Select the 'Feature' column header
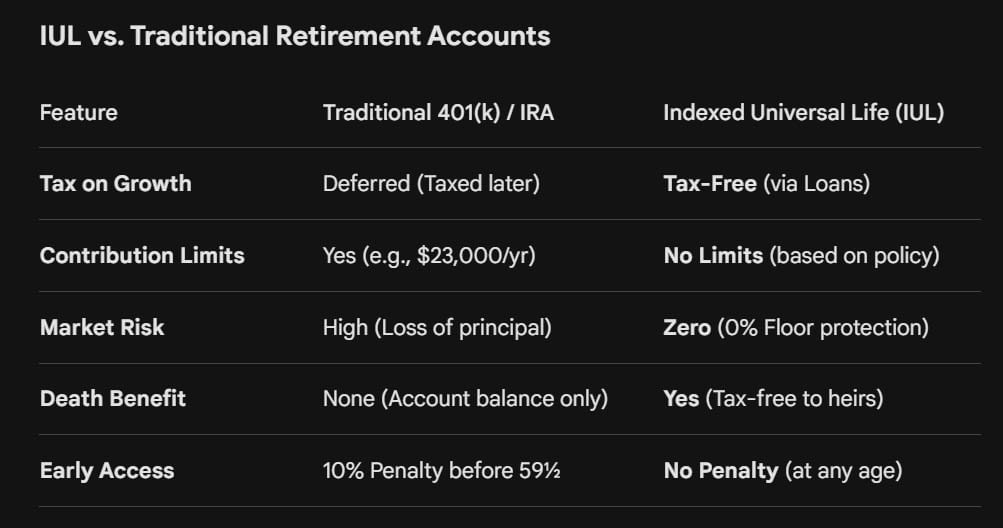This screenshot has height=528, width=1003. click(79, 113)
